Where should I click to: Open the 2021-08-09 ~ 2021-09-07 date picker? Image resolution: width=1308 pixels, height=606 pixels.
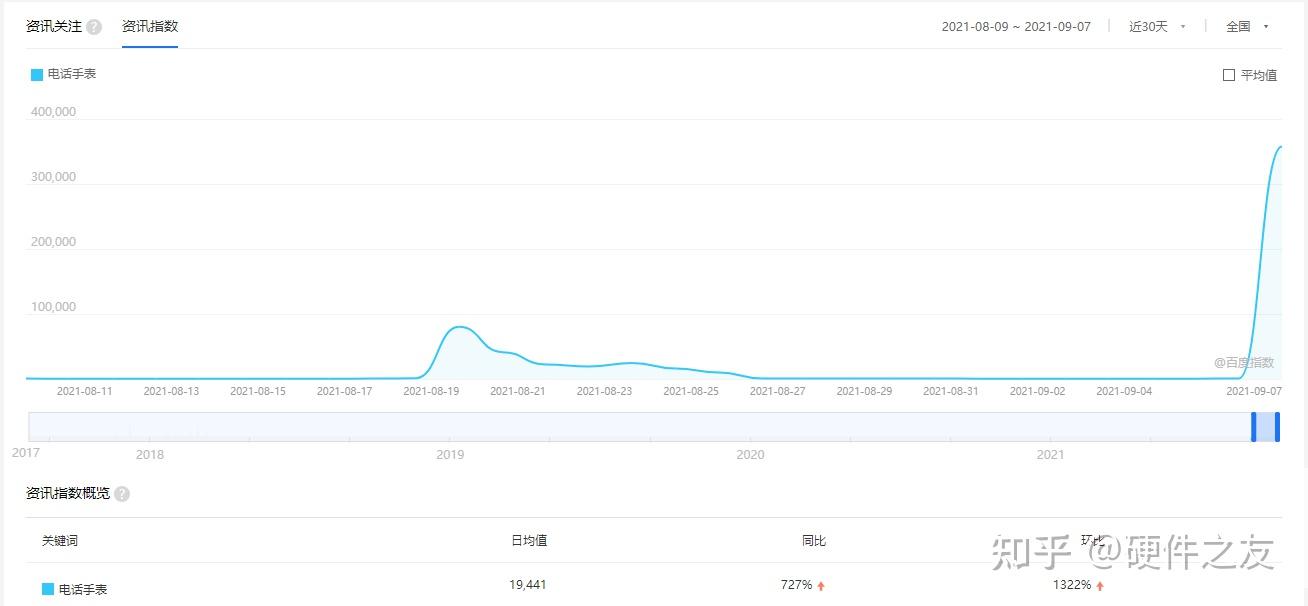coord(1015,27)
